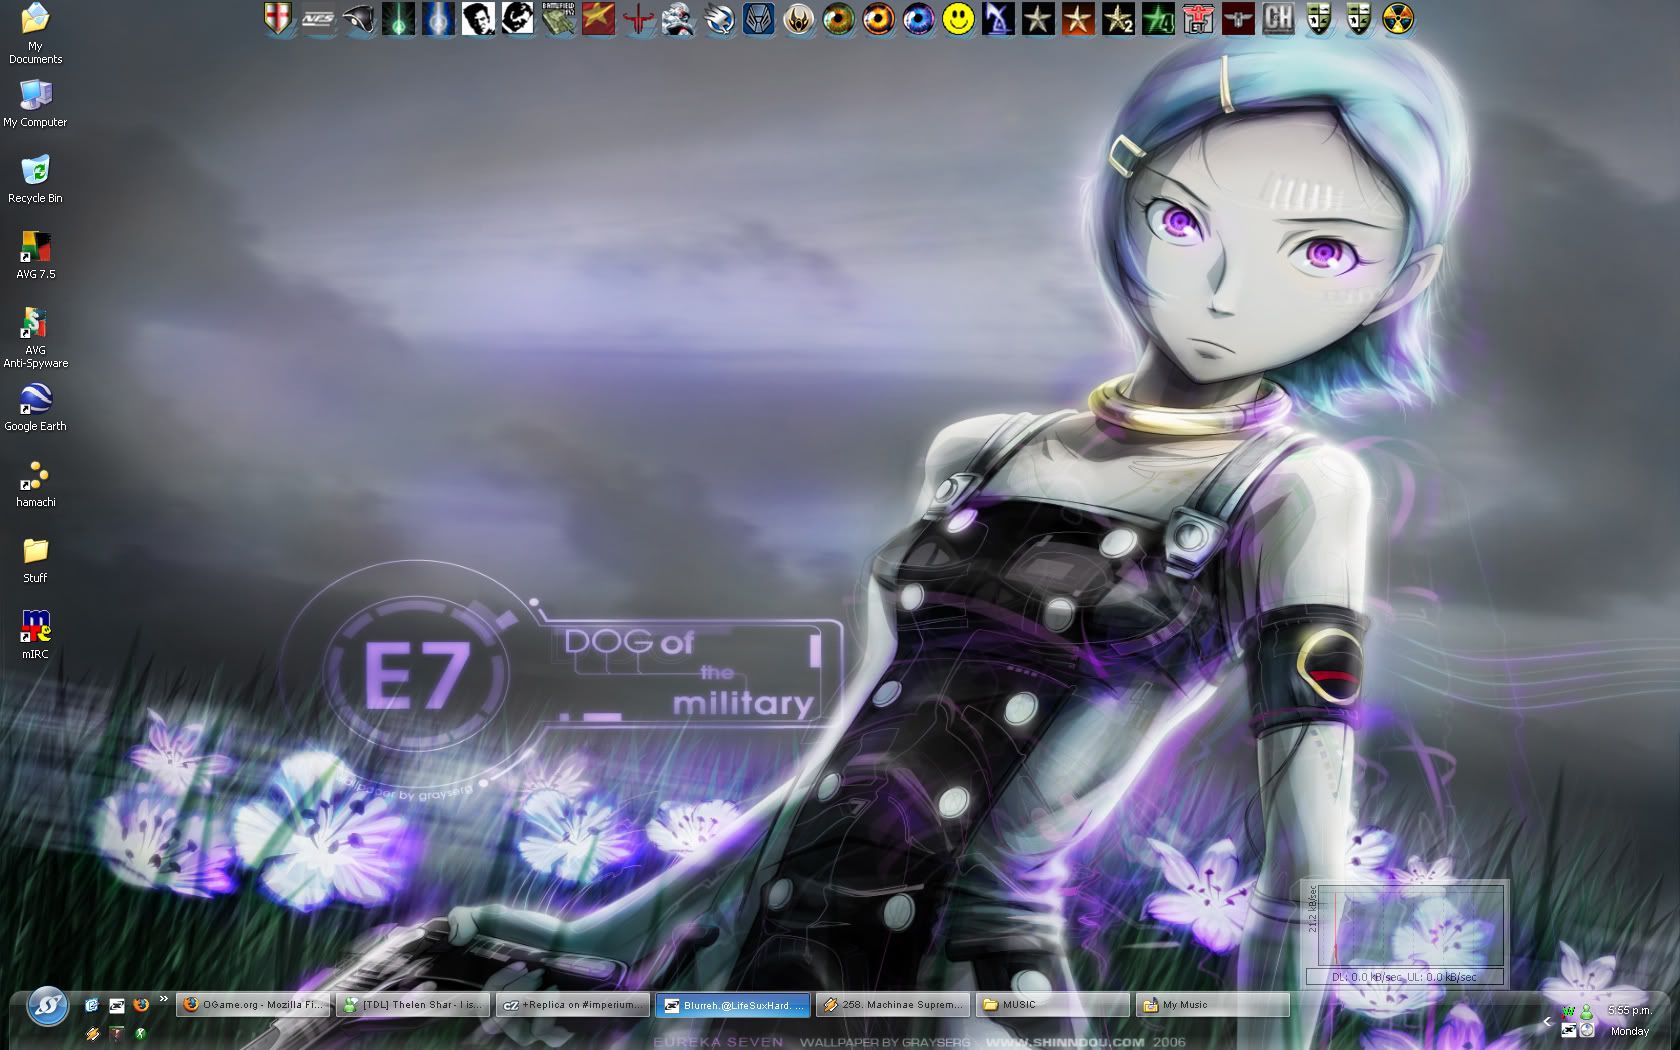Open the Start menu orb button
This screenshot has width=1680, height=1050.
[47, 1006]
